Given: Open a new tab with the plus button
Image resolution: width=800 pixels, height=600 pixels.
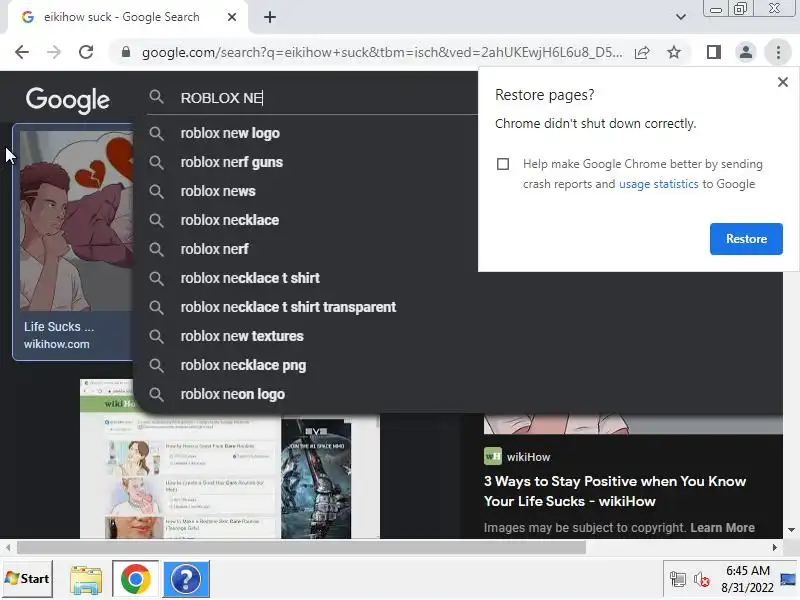Looking at the screenshot, I should tap(270, 17).
